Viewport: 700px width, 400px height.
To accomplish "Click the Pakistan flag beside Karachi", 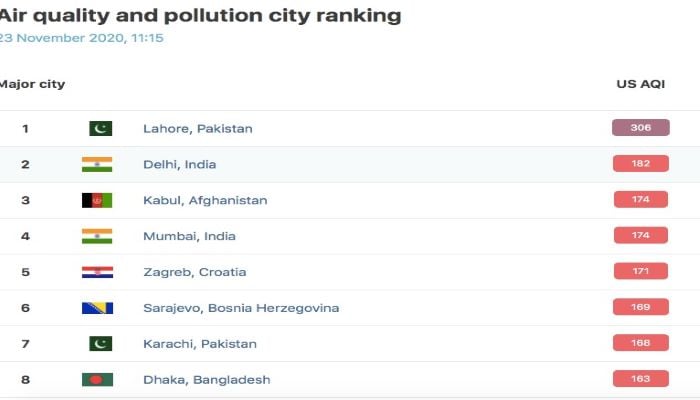I will 100,344.
